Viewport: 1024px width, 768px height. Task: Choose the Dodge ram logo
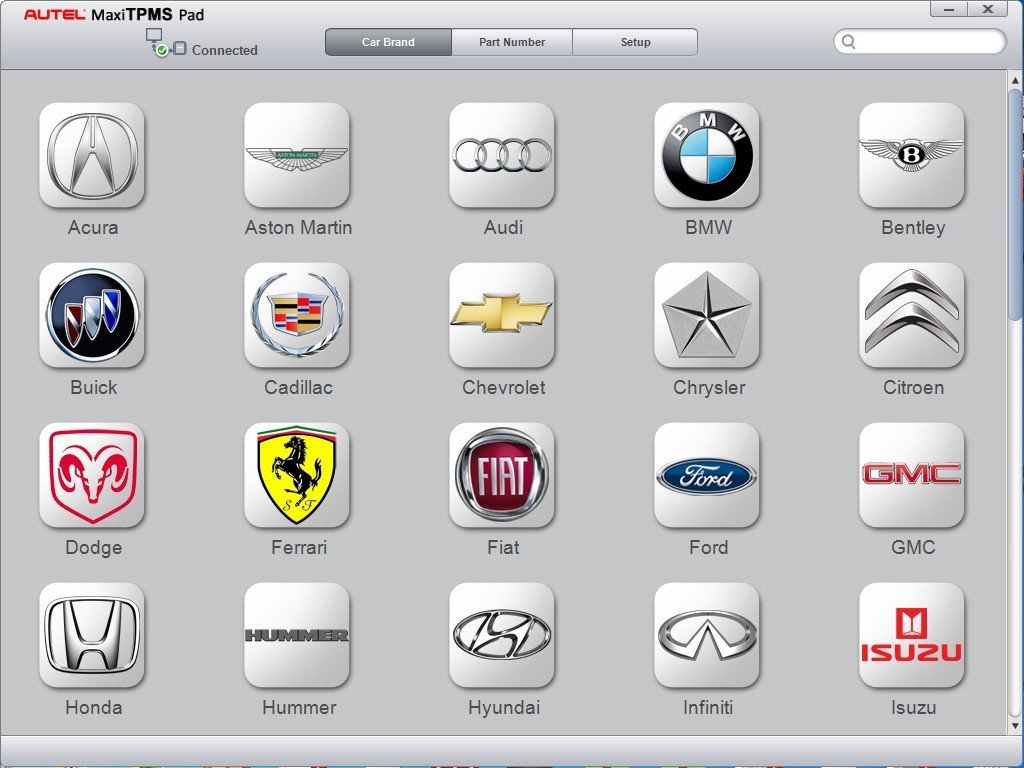92,475
